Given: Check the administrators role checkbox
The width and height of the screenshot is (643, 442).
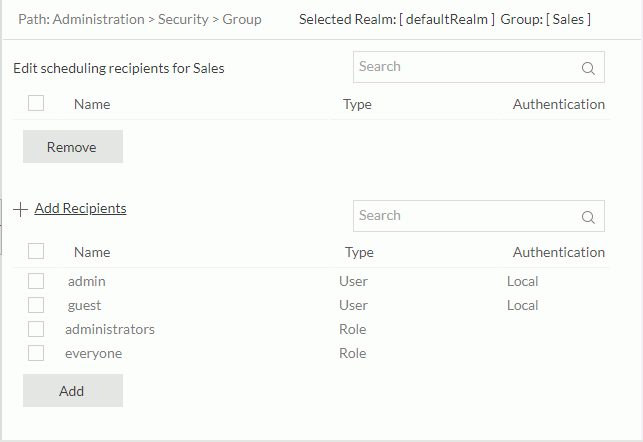Looking at the screenshot, I should [x=36, y=329].
